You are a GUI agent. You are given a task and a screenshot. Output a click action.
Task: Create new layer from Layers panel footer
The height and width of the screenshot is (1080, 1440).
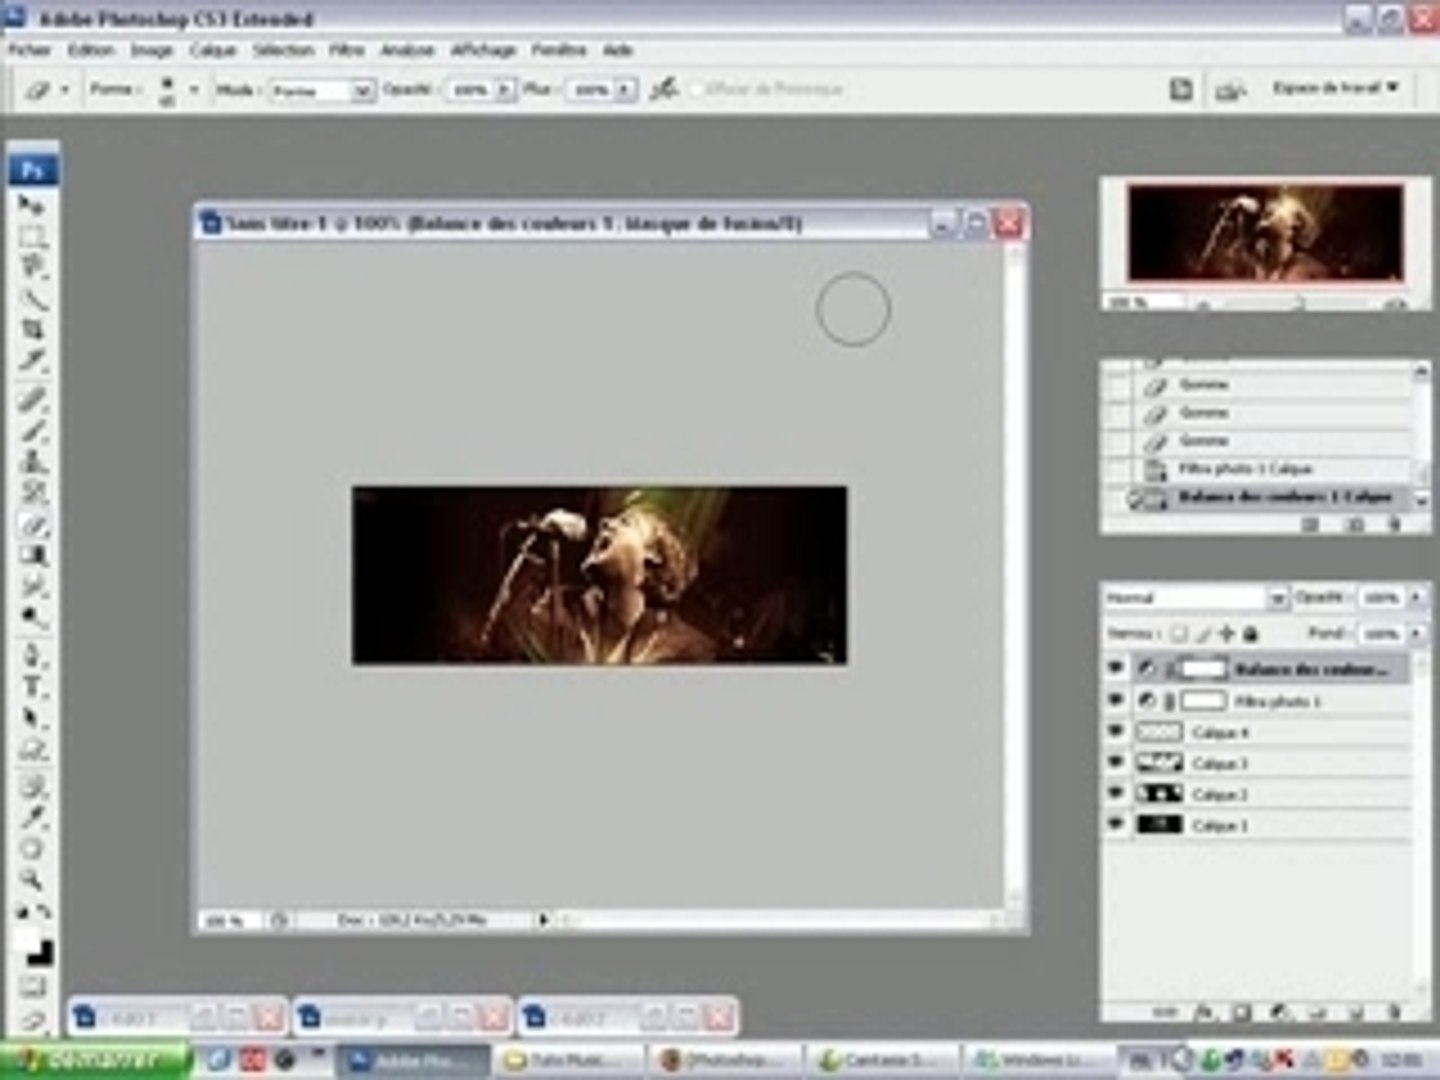[x=1356, y=1012]
